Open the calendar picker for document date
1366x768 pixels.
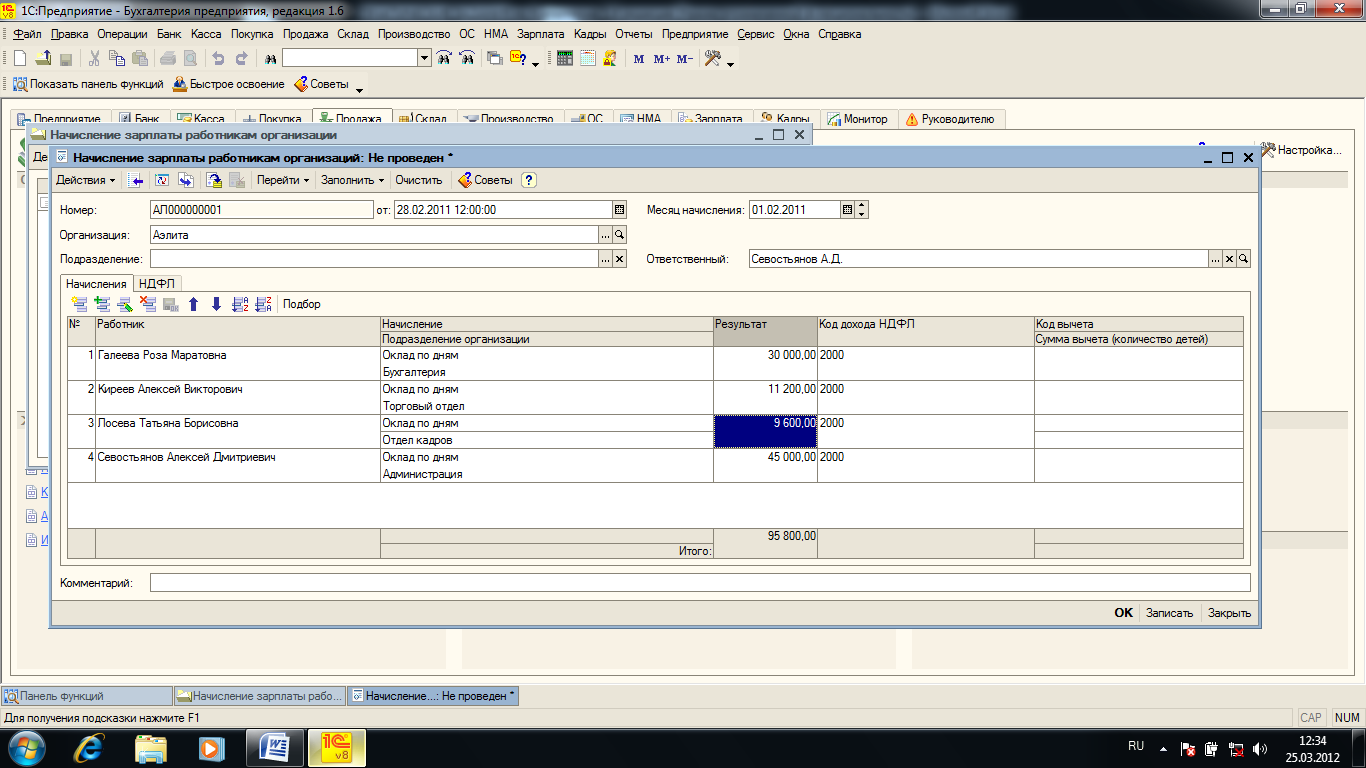pyautogui.click(x=619, y=210)
